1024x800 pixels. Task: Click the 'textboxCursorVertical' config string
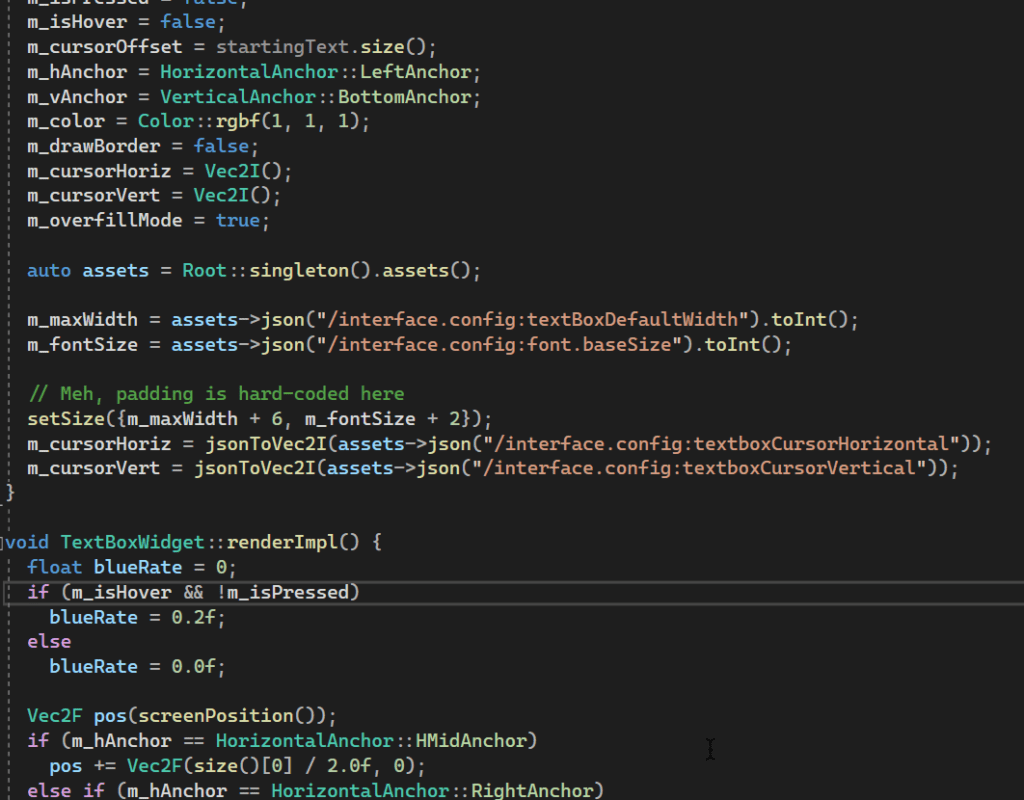(799, 469)
